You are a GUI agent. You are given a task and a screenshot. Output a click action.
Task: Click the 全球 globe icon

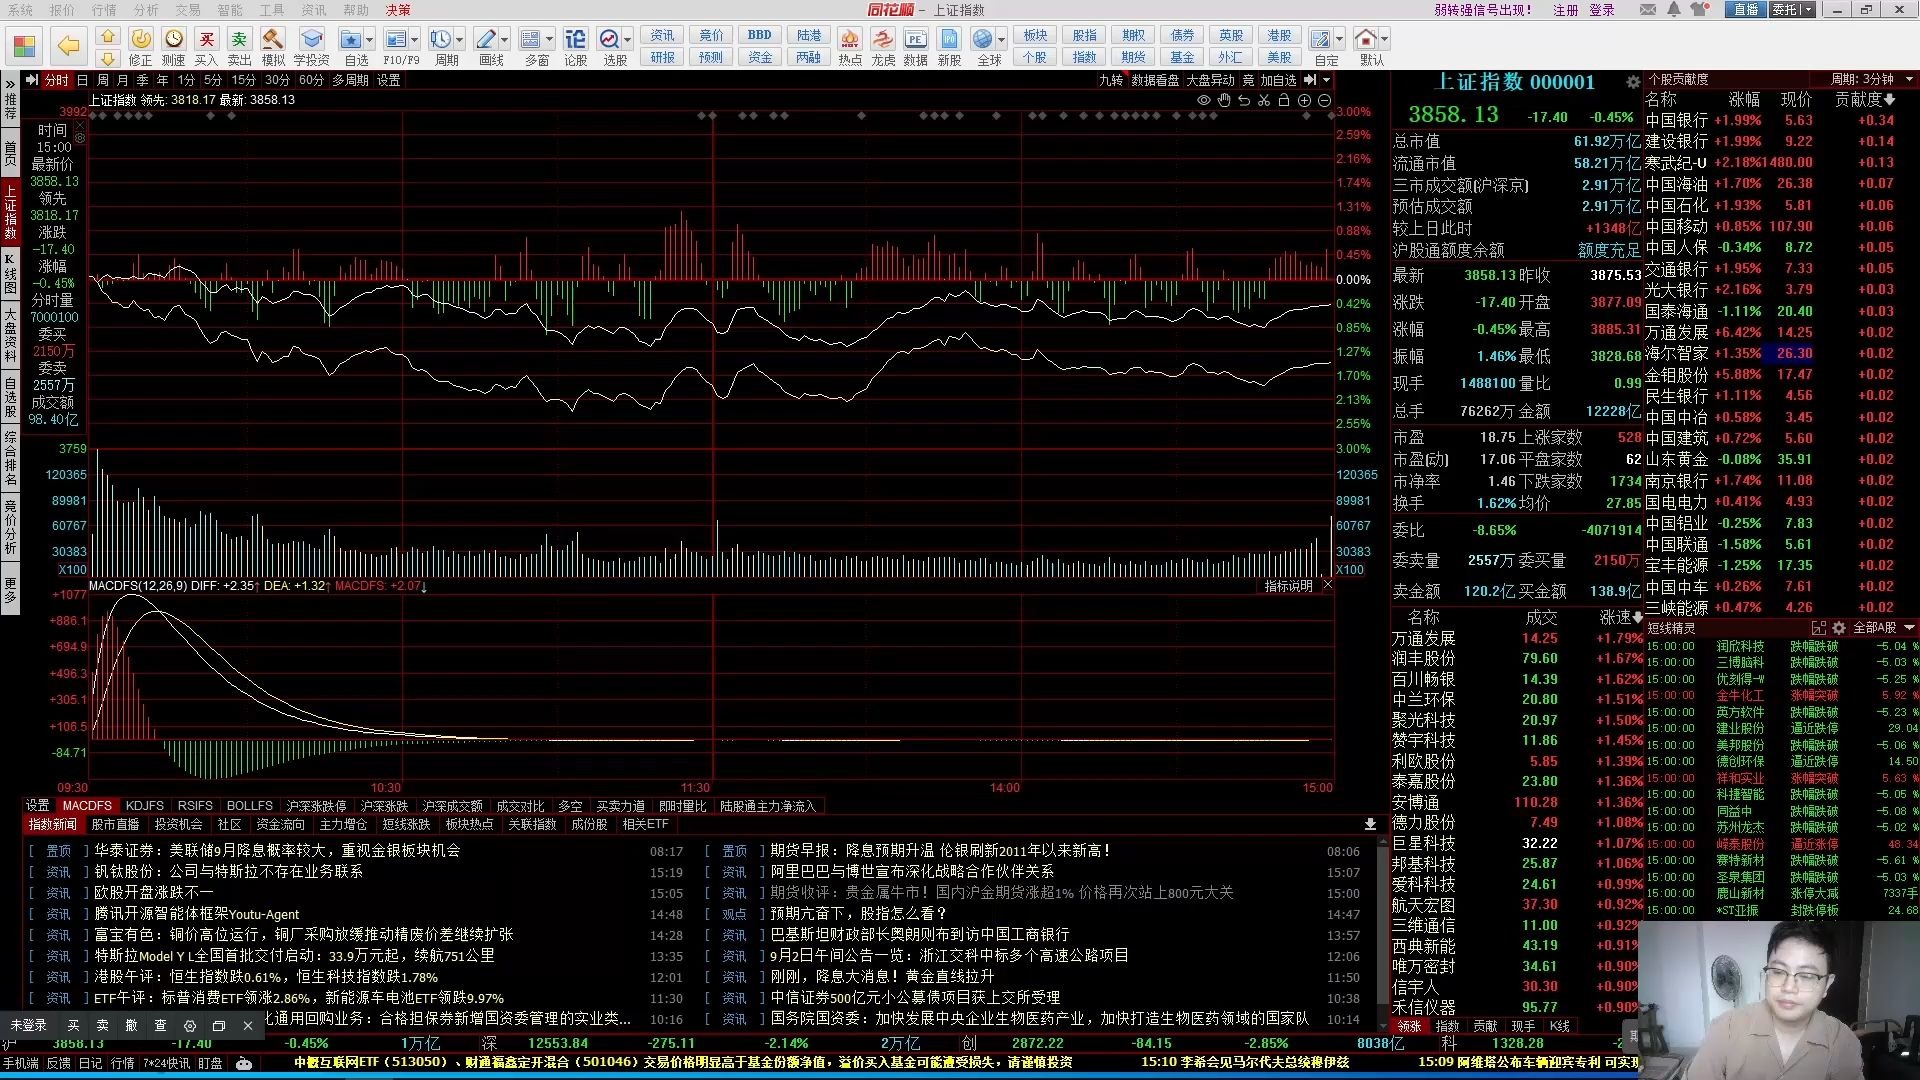click(983, 39)
